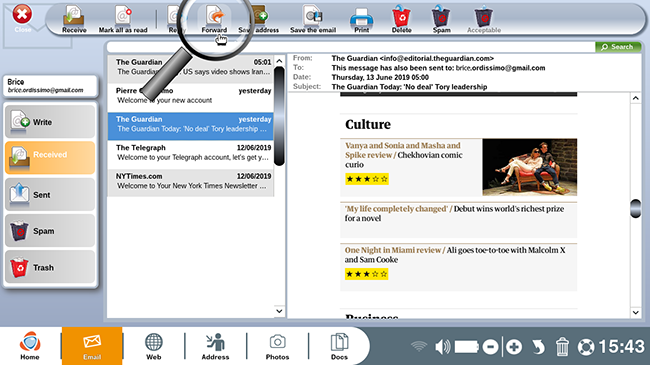The height and width of the screenshot is (365, 650).
Task: Mark all emails as read
Action: (123, 19)
